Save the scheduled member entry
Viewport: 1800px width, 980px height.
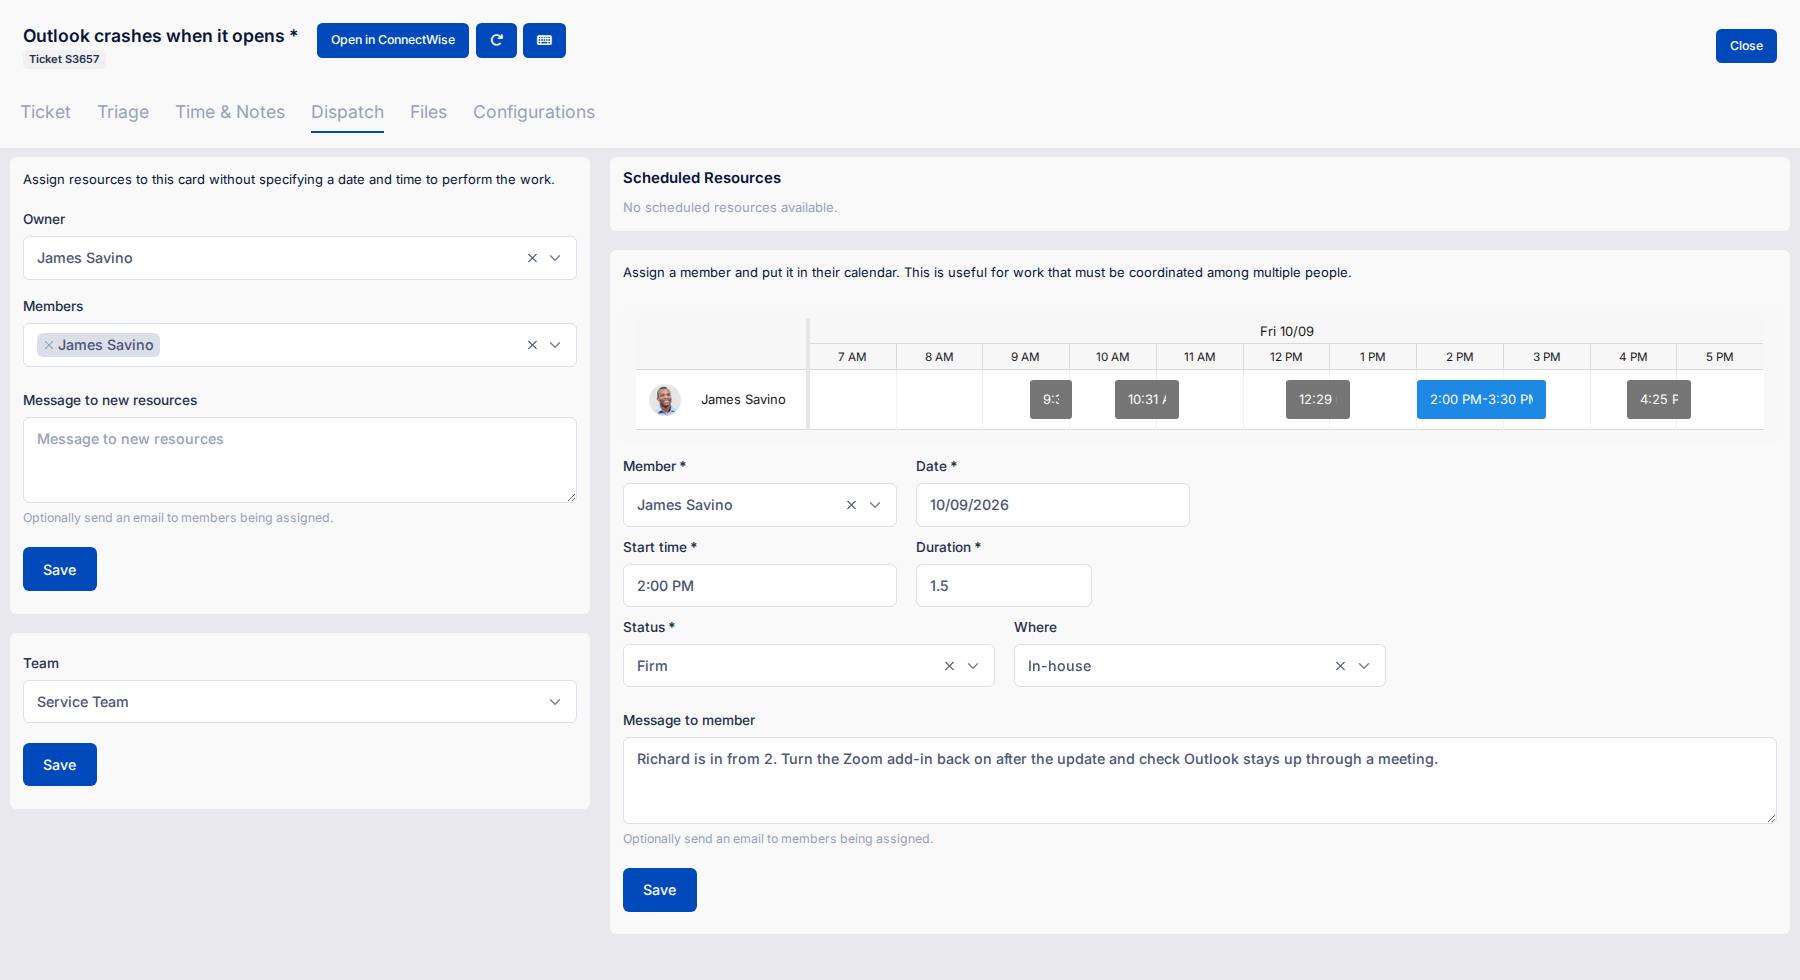pyautogui.click(x=660, y=890)
